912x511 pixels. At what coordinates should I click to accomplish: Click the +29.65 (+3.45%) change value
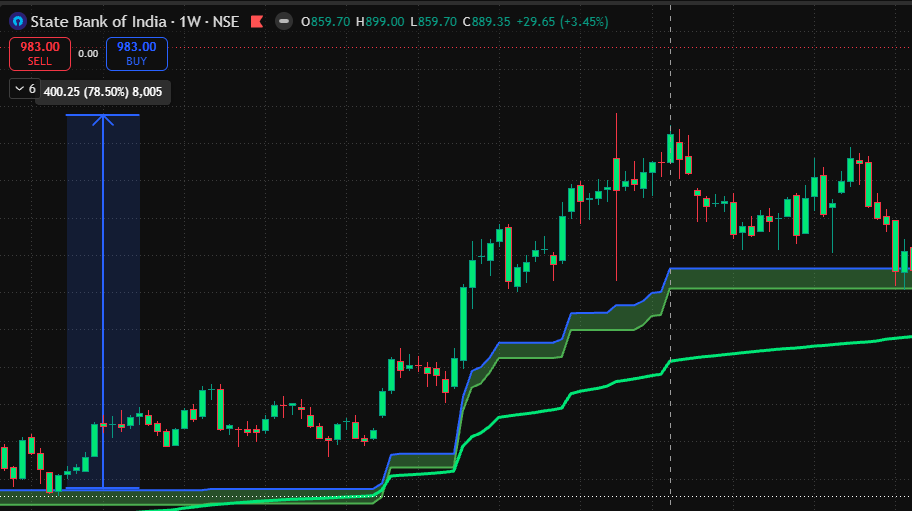[x=562, y=22]
